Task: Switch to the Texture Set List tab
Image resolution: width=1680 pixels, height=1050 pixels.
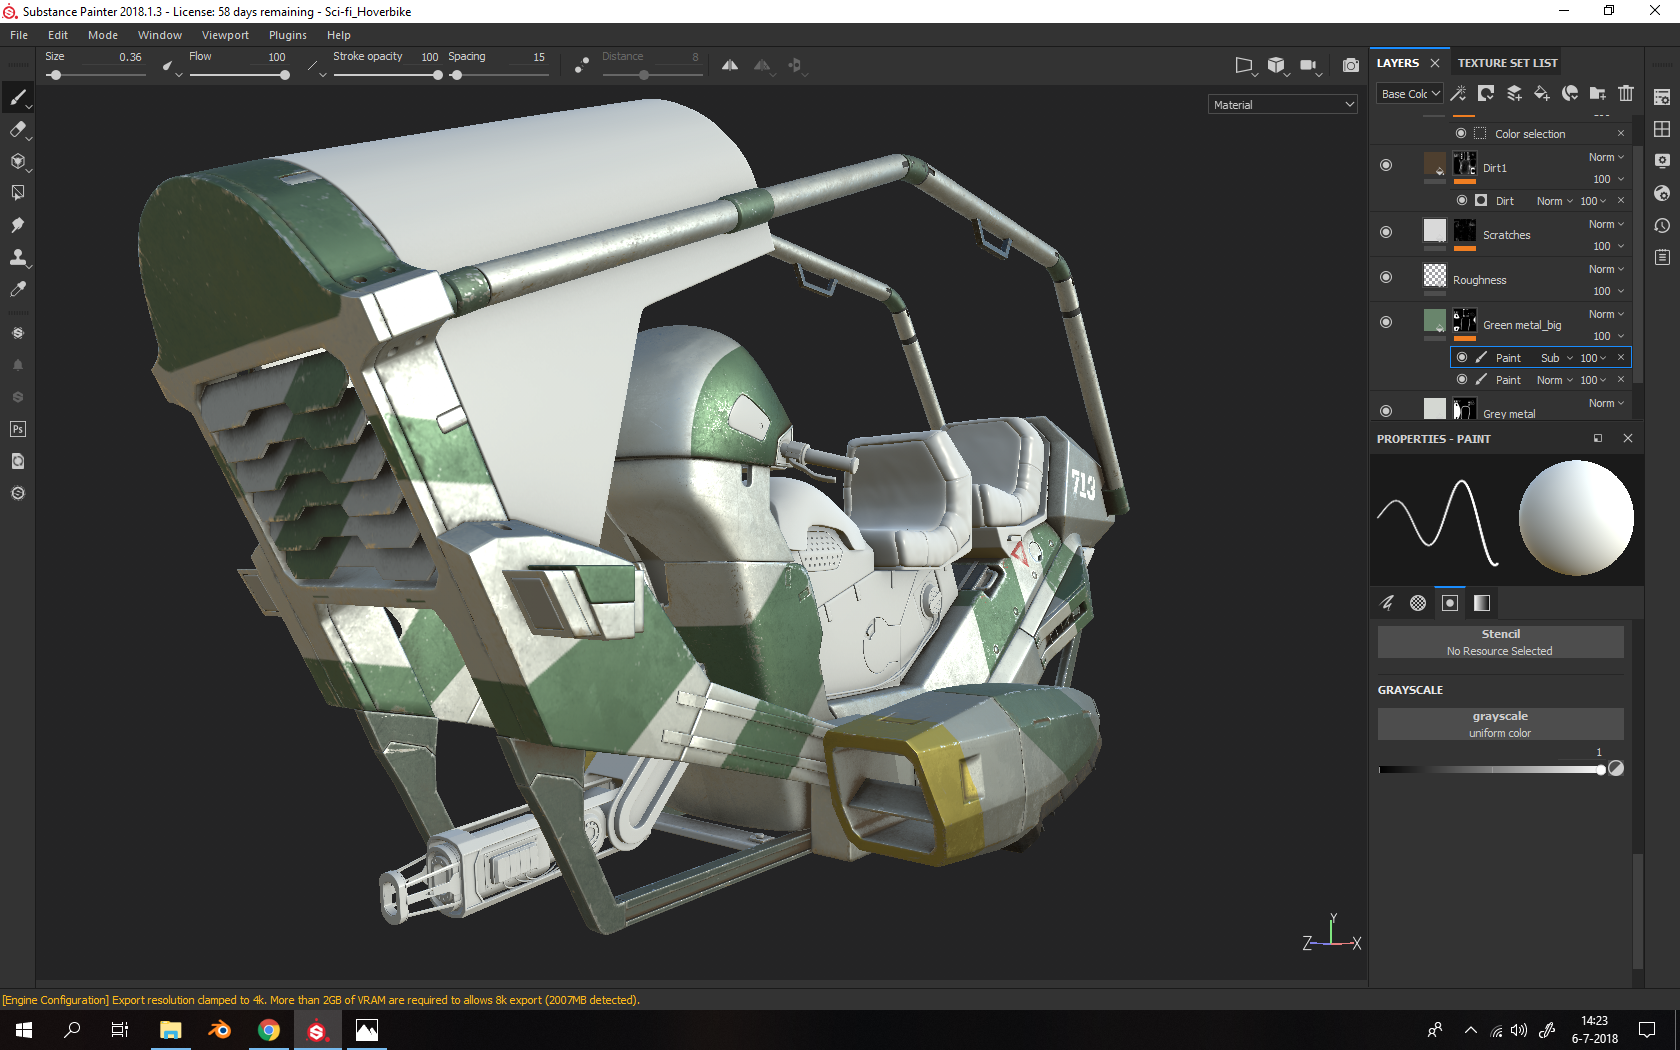Action: click(1507, 63)
